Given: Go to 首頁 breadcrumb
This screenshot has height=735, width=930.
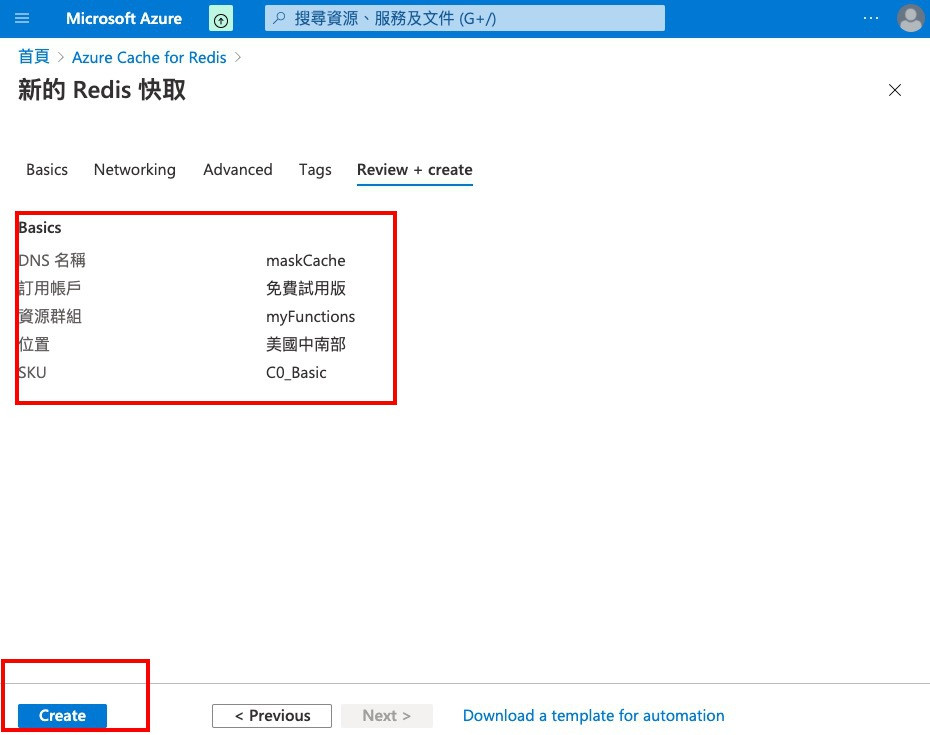Looking at the screenshot, I should (34, 57).
